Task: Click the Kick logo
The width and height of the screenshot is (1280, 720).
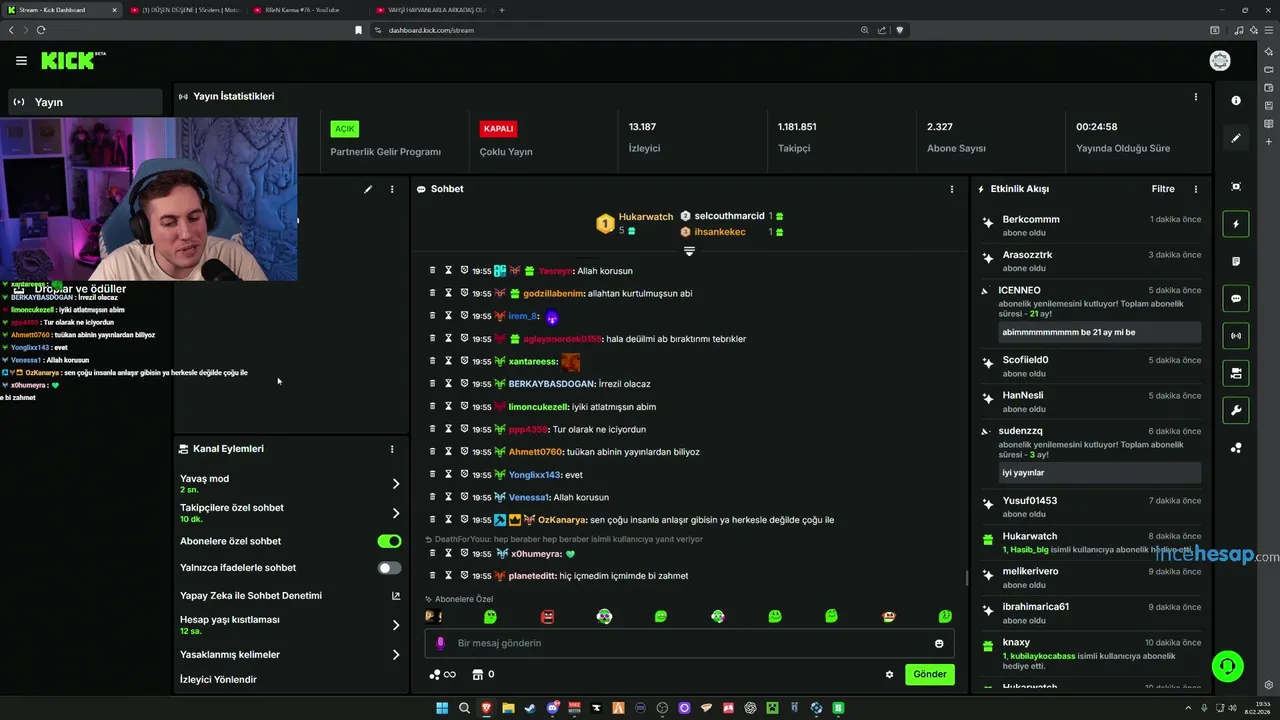Action: click(x=71, y=61)
